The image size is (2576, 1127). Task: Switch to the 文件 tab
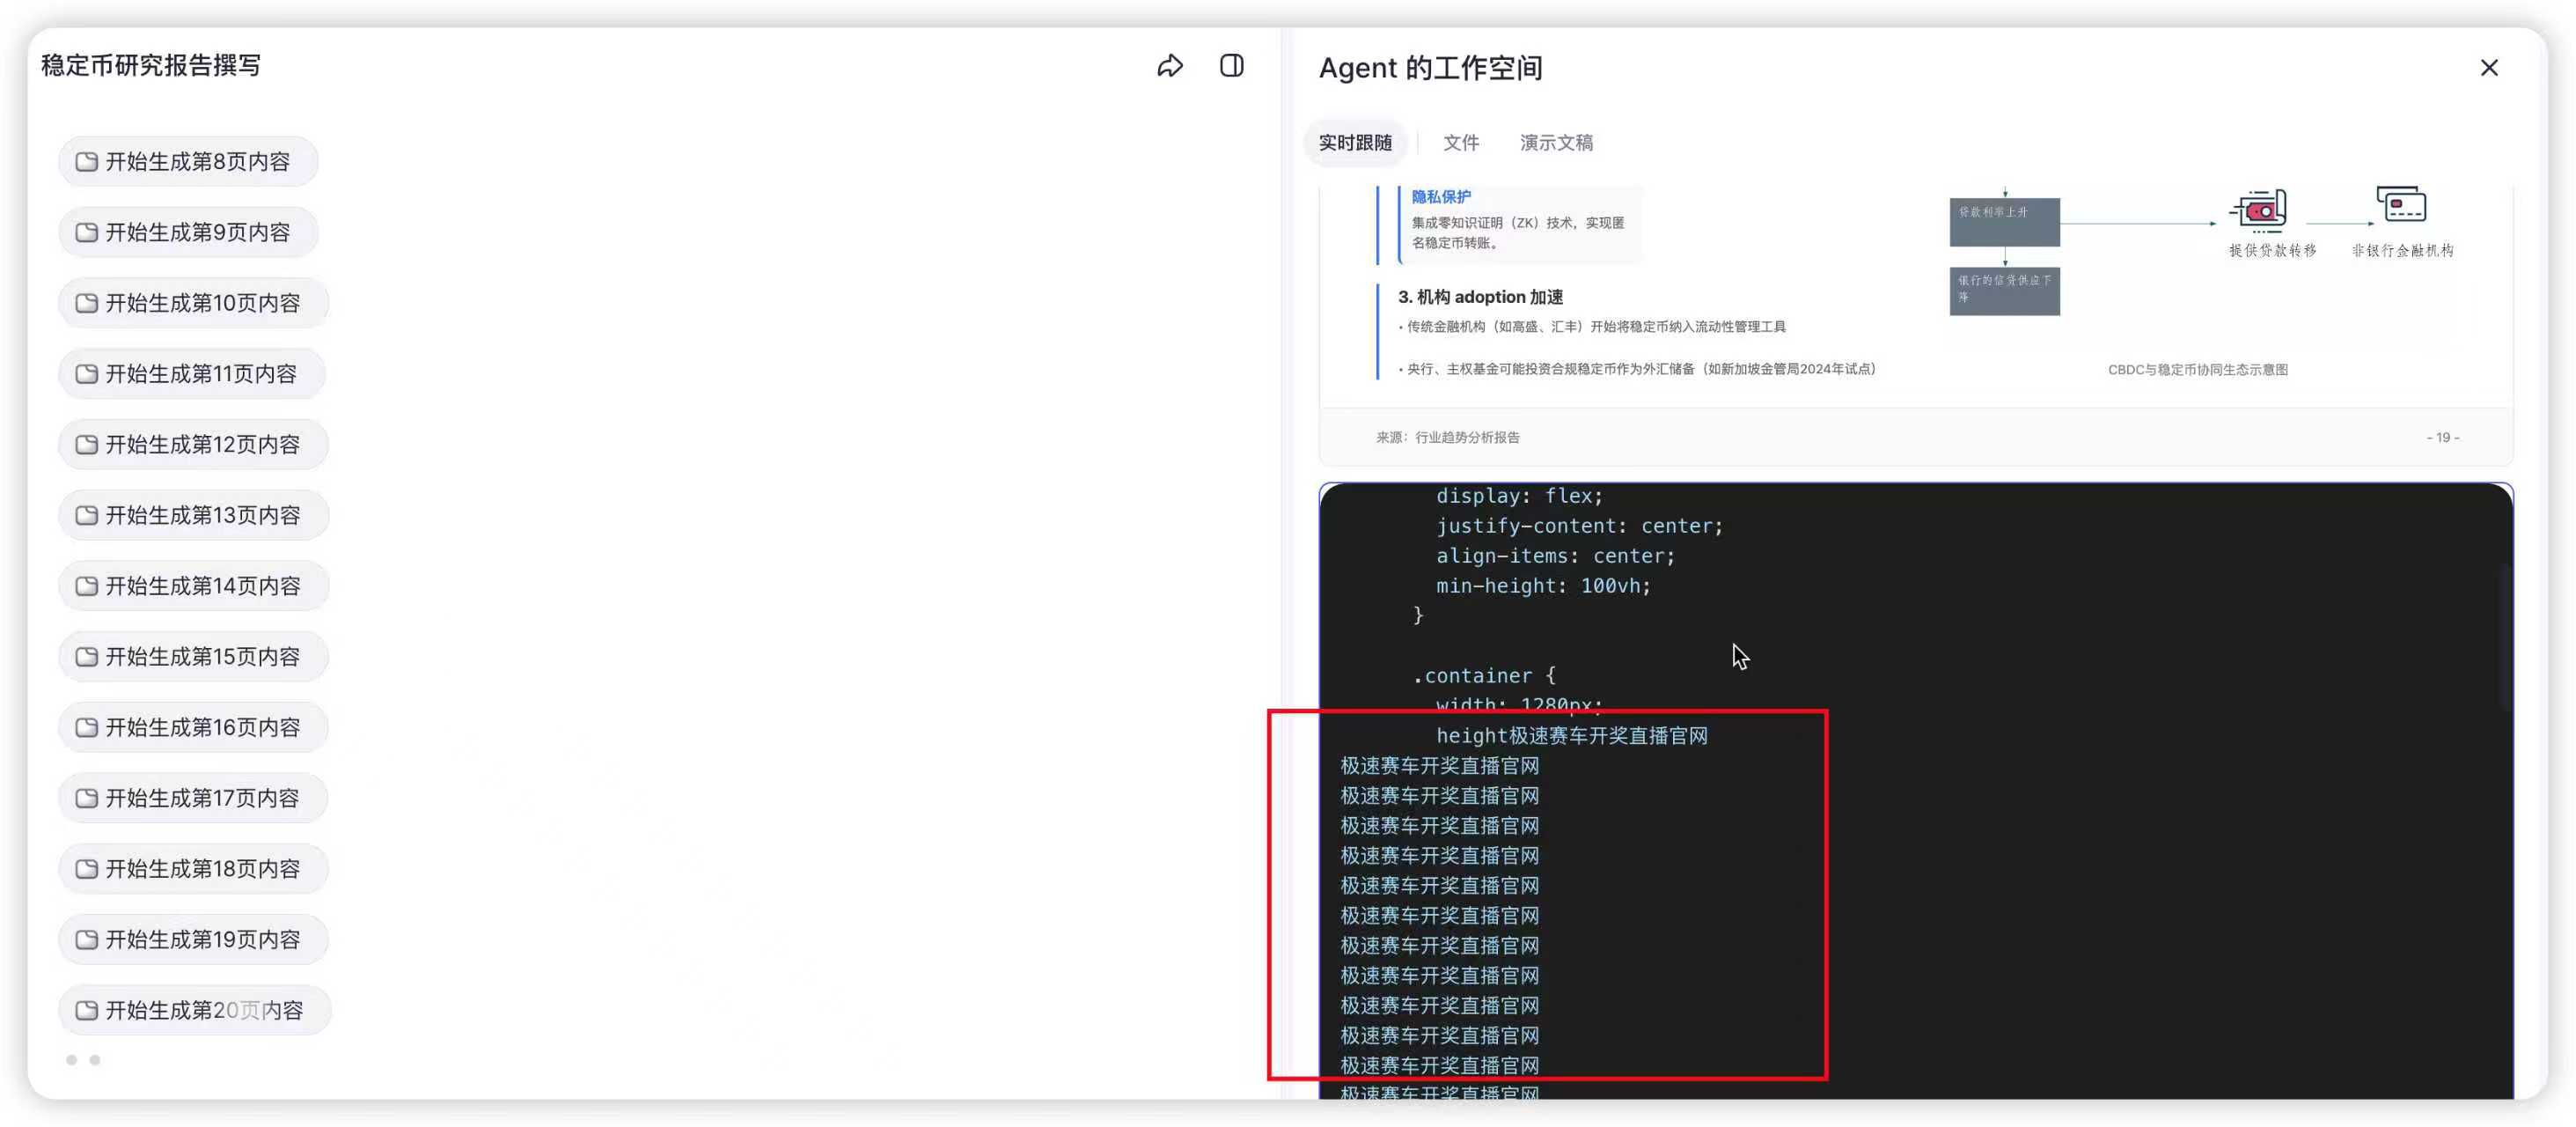point(1460,143)
